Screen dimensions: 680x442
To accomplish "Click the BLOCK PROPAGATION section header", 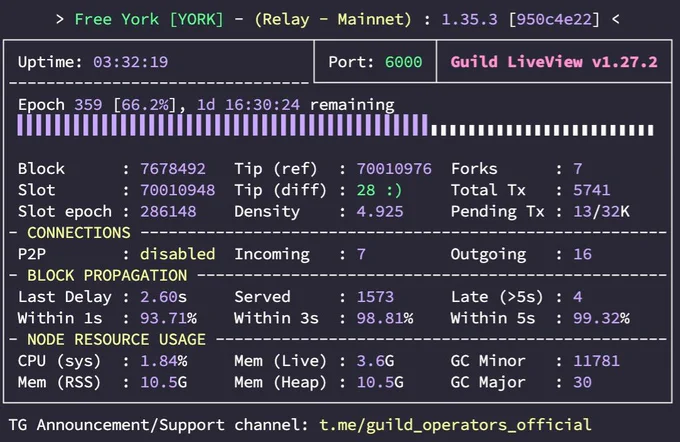I will (x=107, y=275).
